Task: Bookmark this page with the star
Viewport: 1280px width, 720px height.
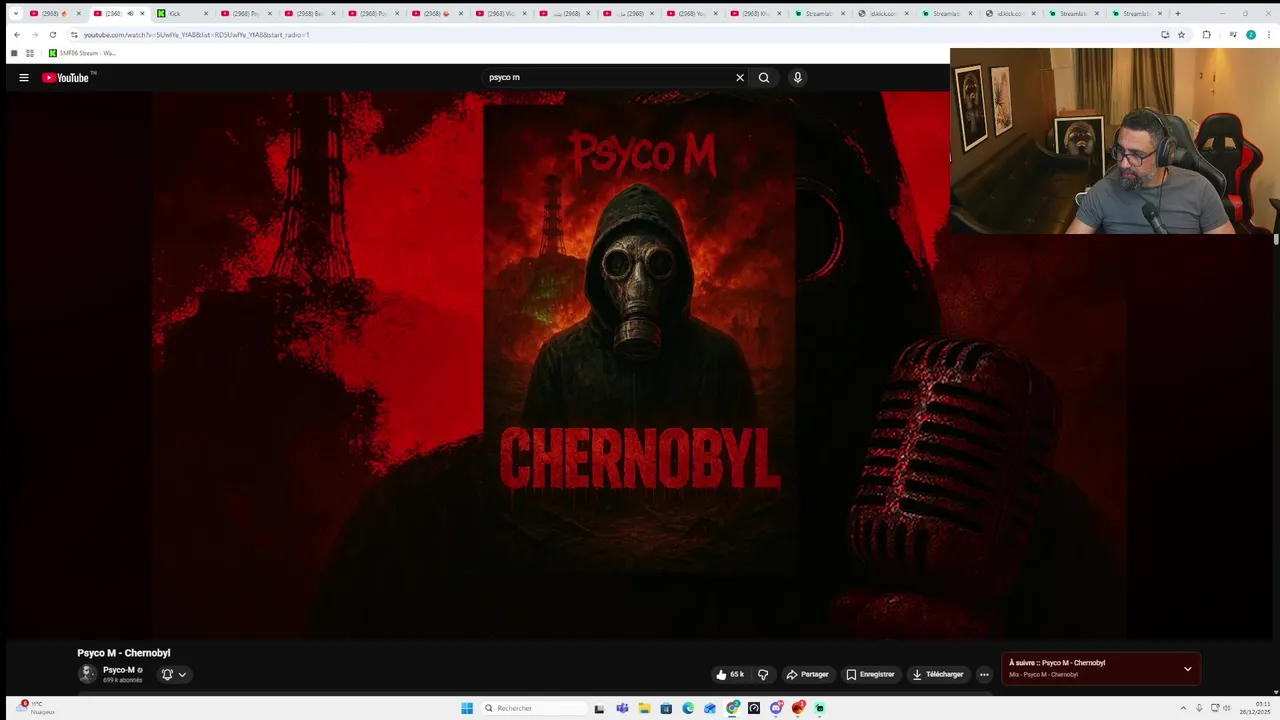Action: pos(1181,35)
